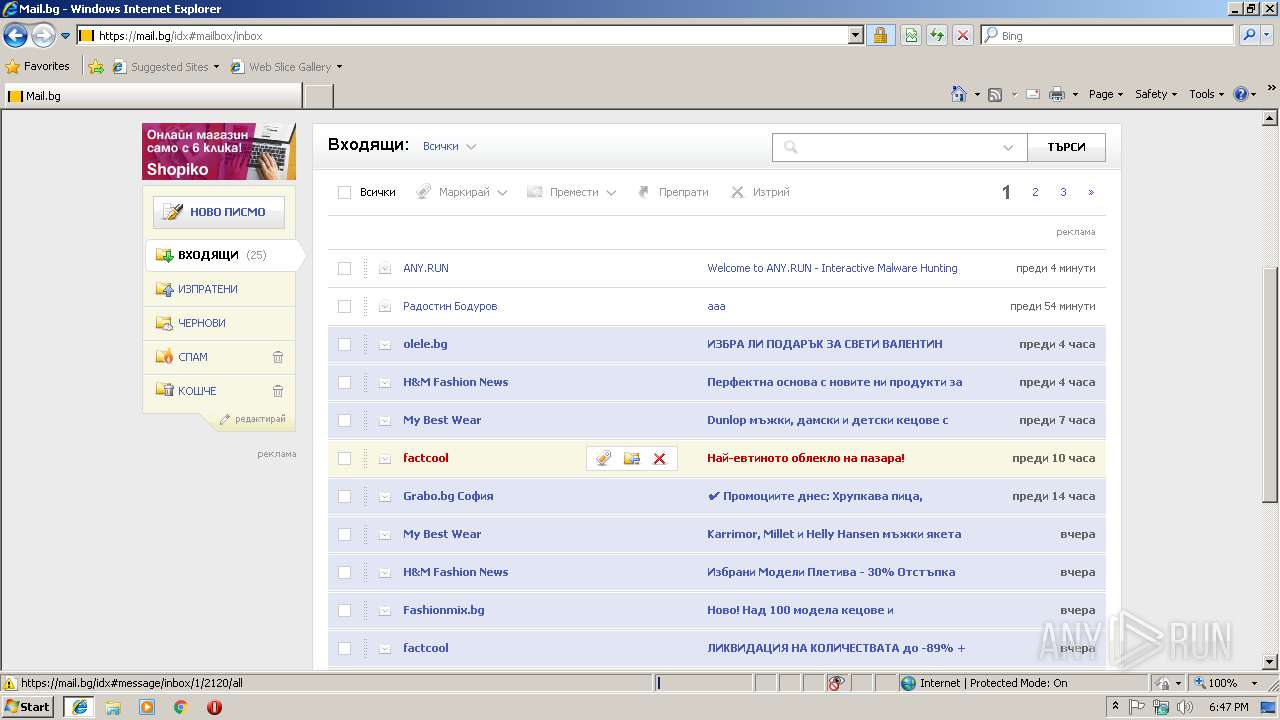Image resolution: width=1280 pixels, height=720 pixels.
Task: Expand the mail search options arrow
Action: click(1008, 147)
